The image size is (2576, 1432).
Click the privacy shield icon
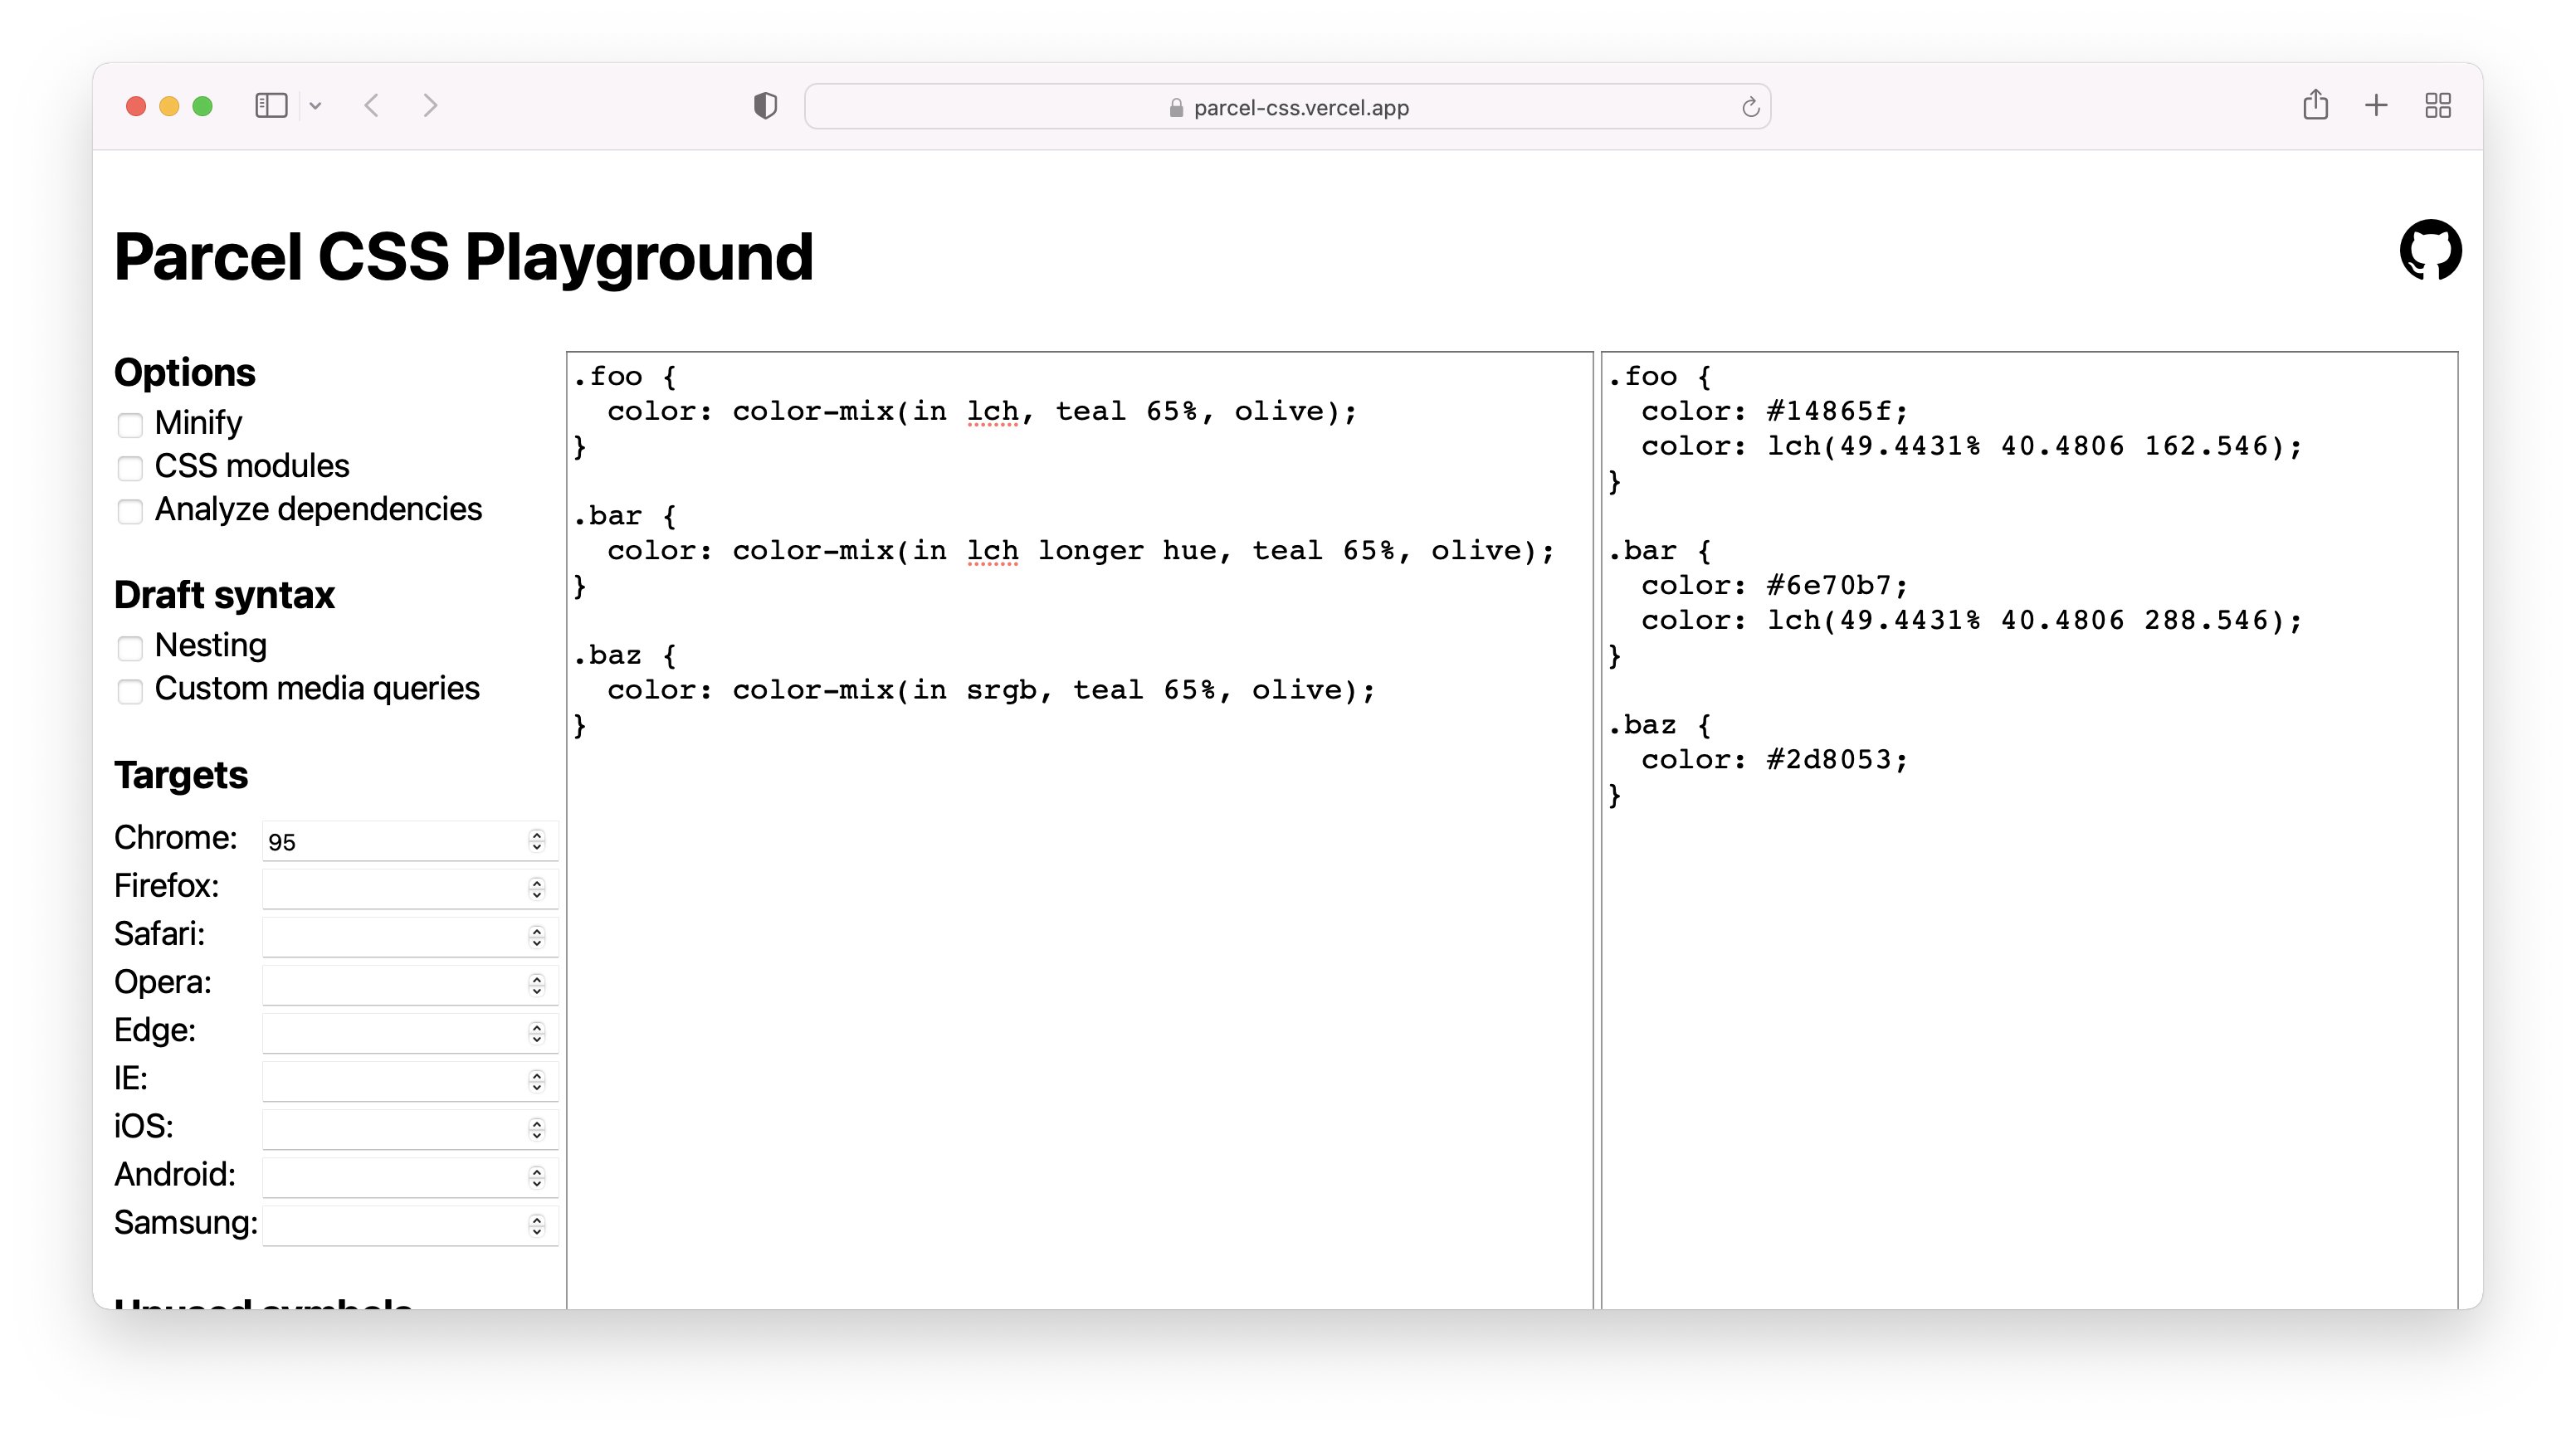point(765,106)
